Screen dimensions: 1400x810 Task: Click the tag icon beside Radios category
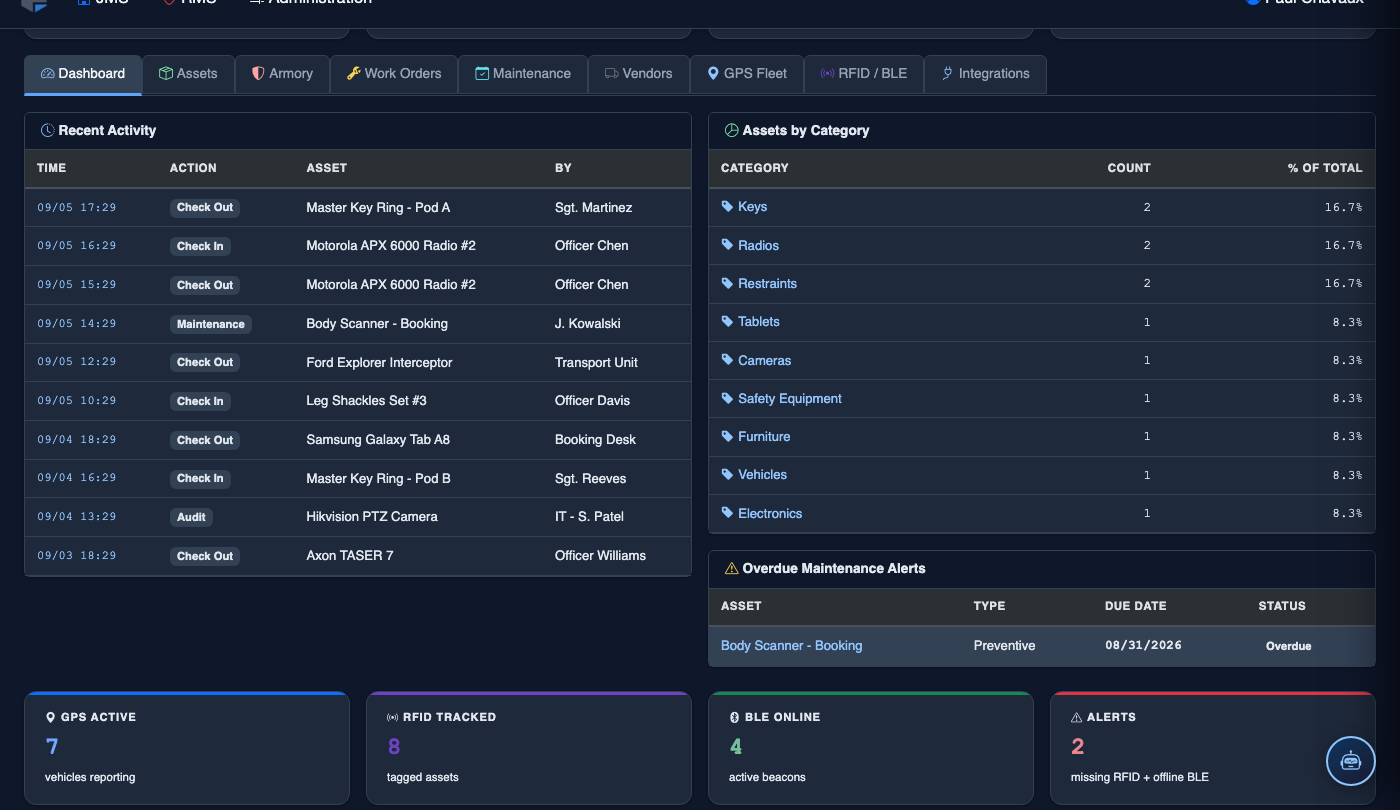(x=727, y=245)
